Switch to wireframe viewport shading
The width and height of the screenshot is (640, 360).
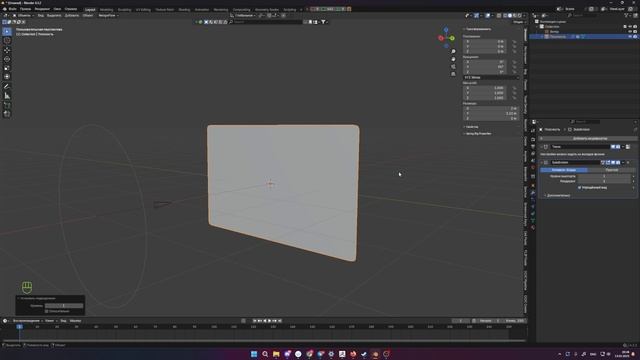coord(505,16)
